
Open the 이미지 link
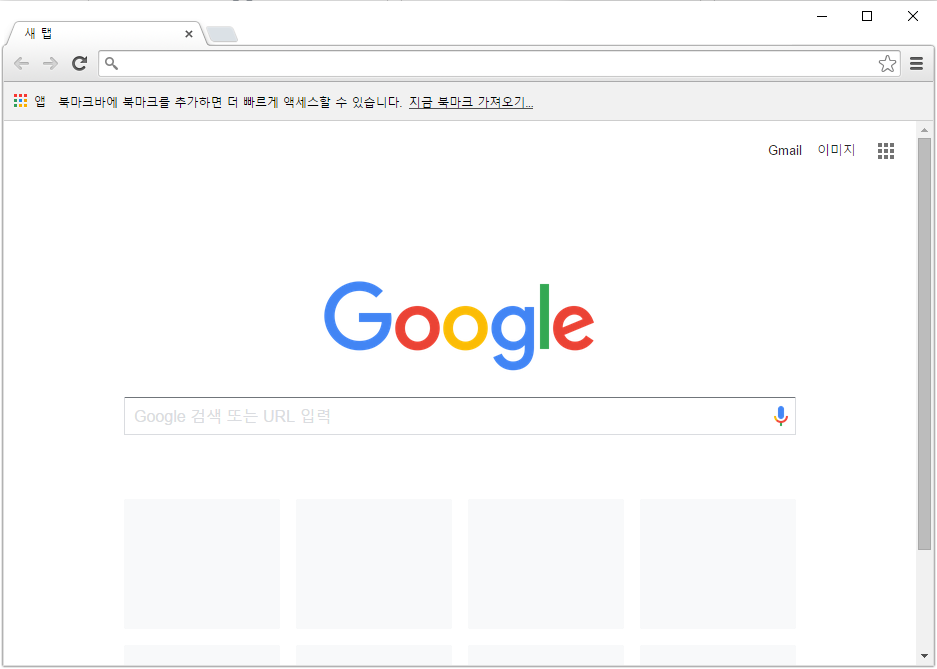pos(837,151)
